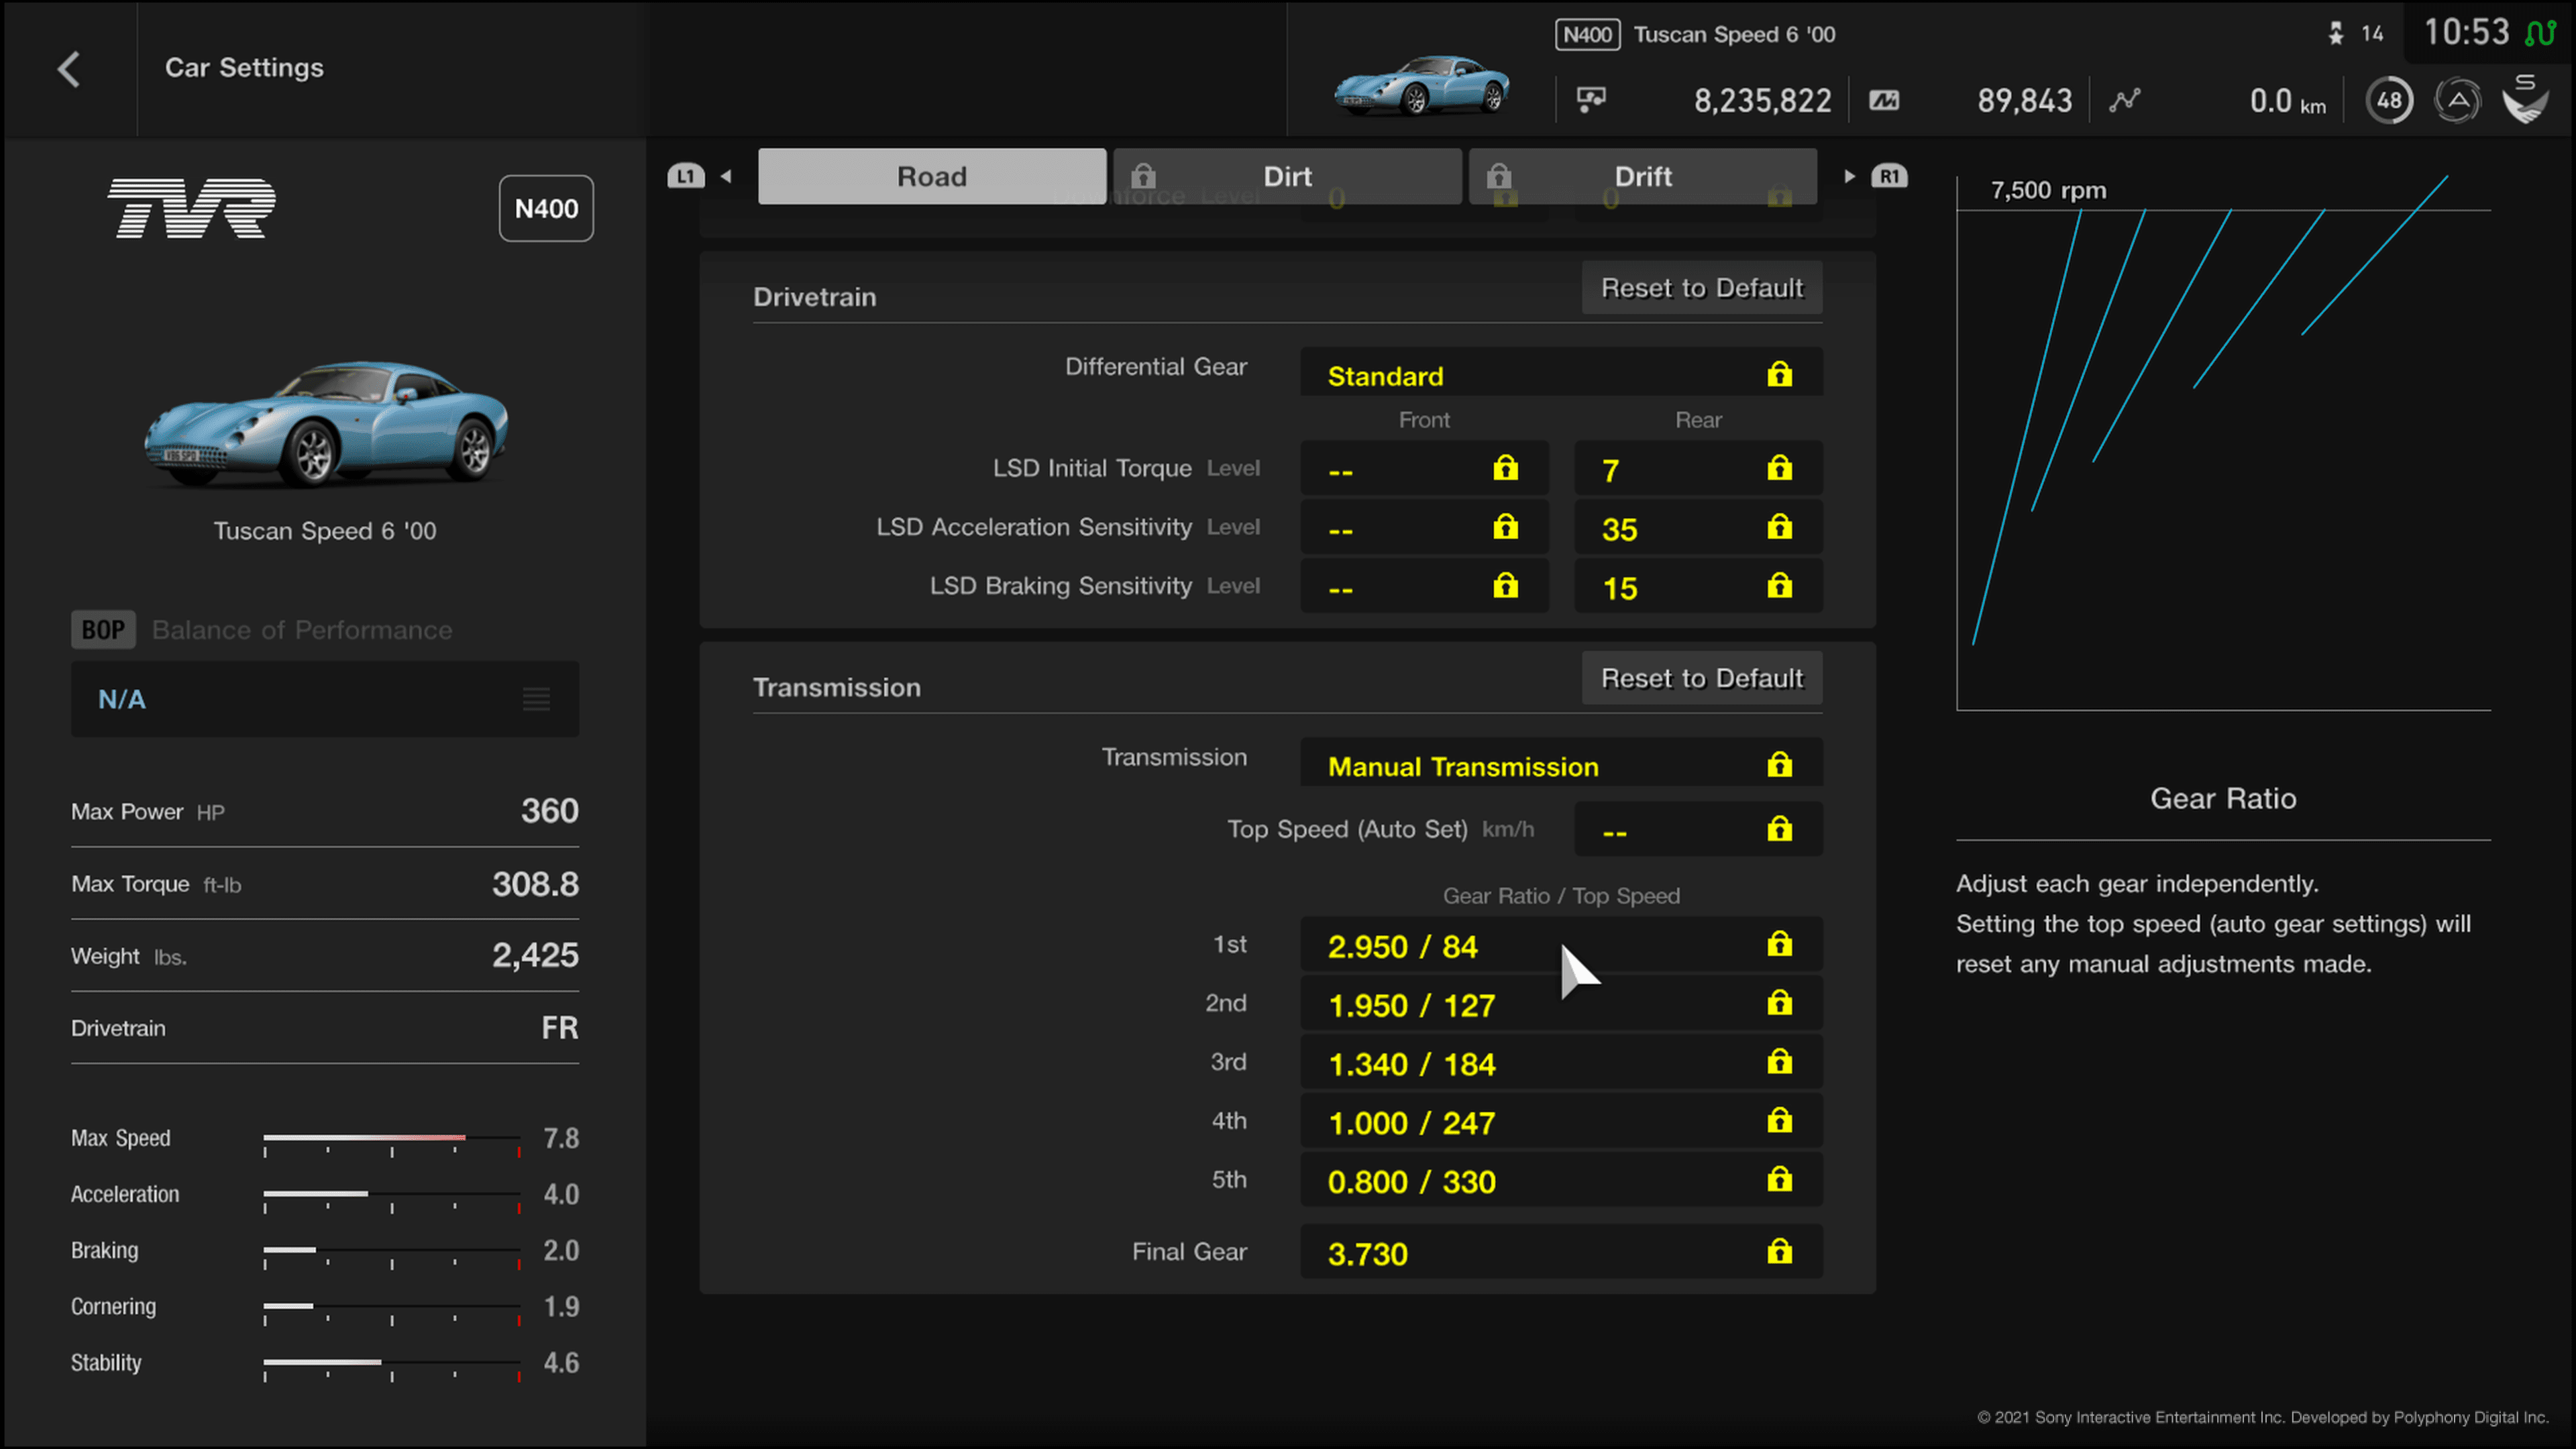
Task: Click the N400 class badge under TVR logo
Action: coord(546,208)
